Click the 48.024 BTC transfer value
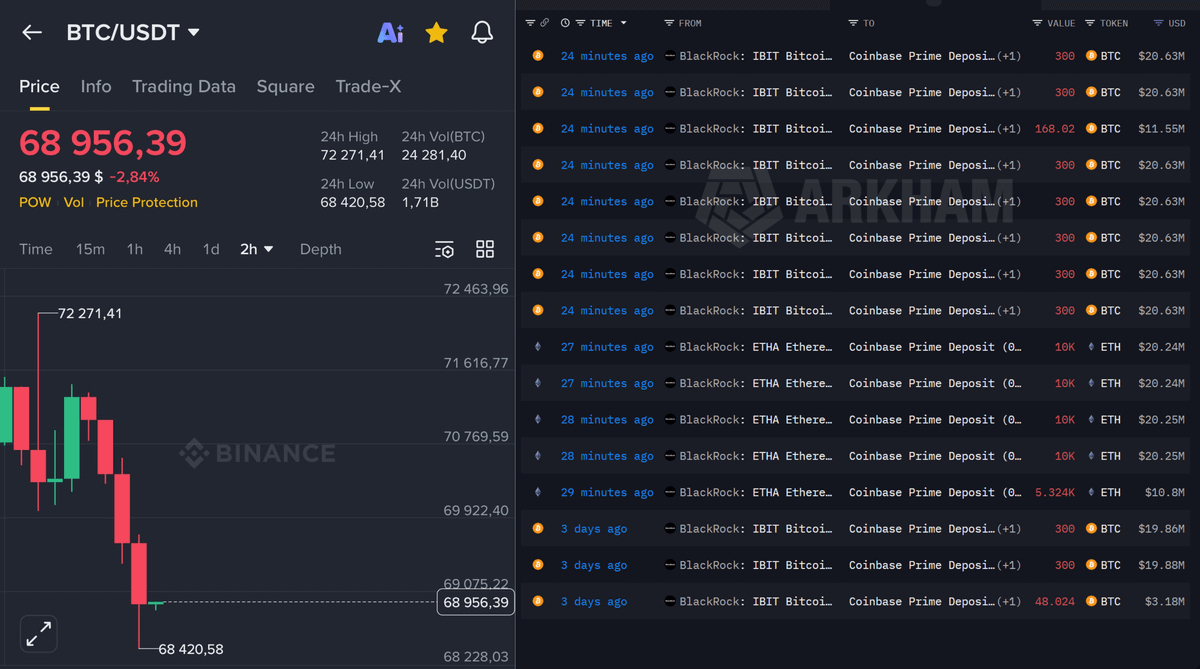1200x669 pixels. click(x=1055, y=601)
